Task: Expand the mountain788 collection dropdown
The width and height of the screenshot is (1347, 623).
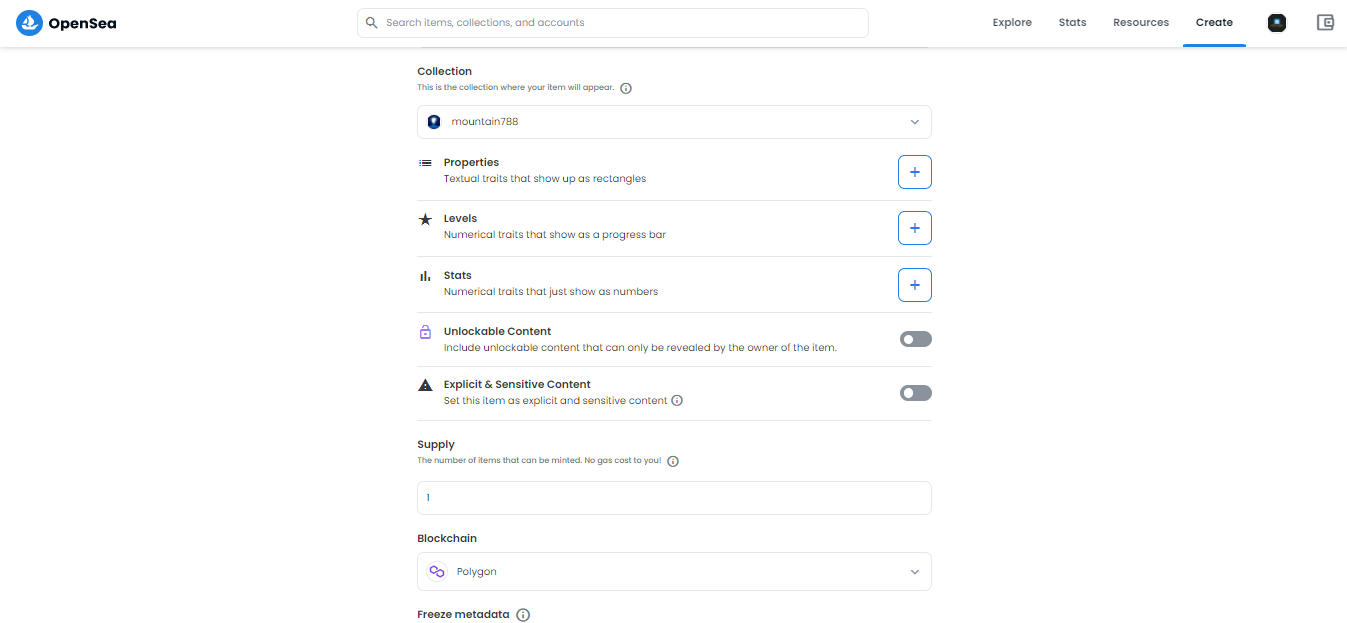Action: [x=674, y=122]
